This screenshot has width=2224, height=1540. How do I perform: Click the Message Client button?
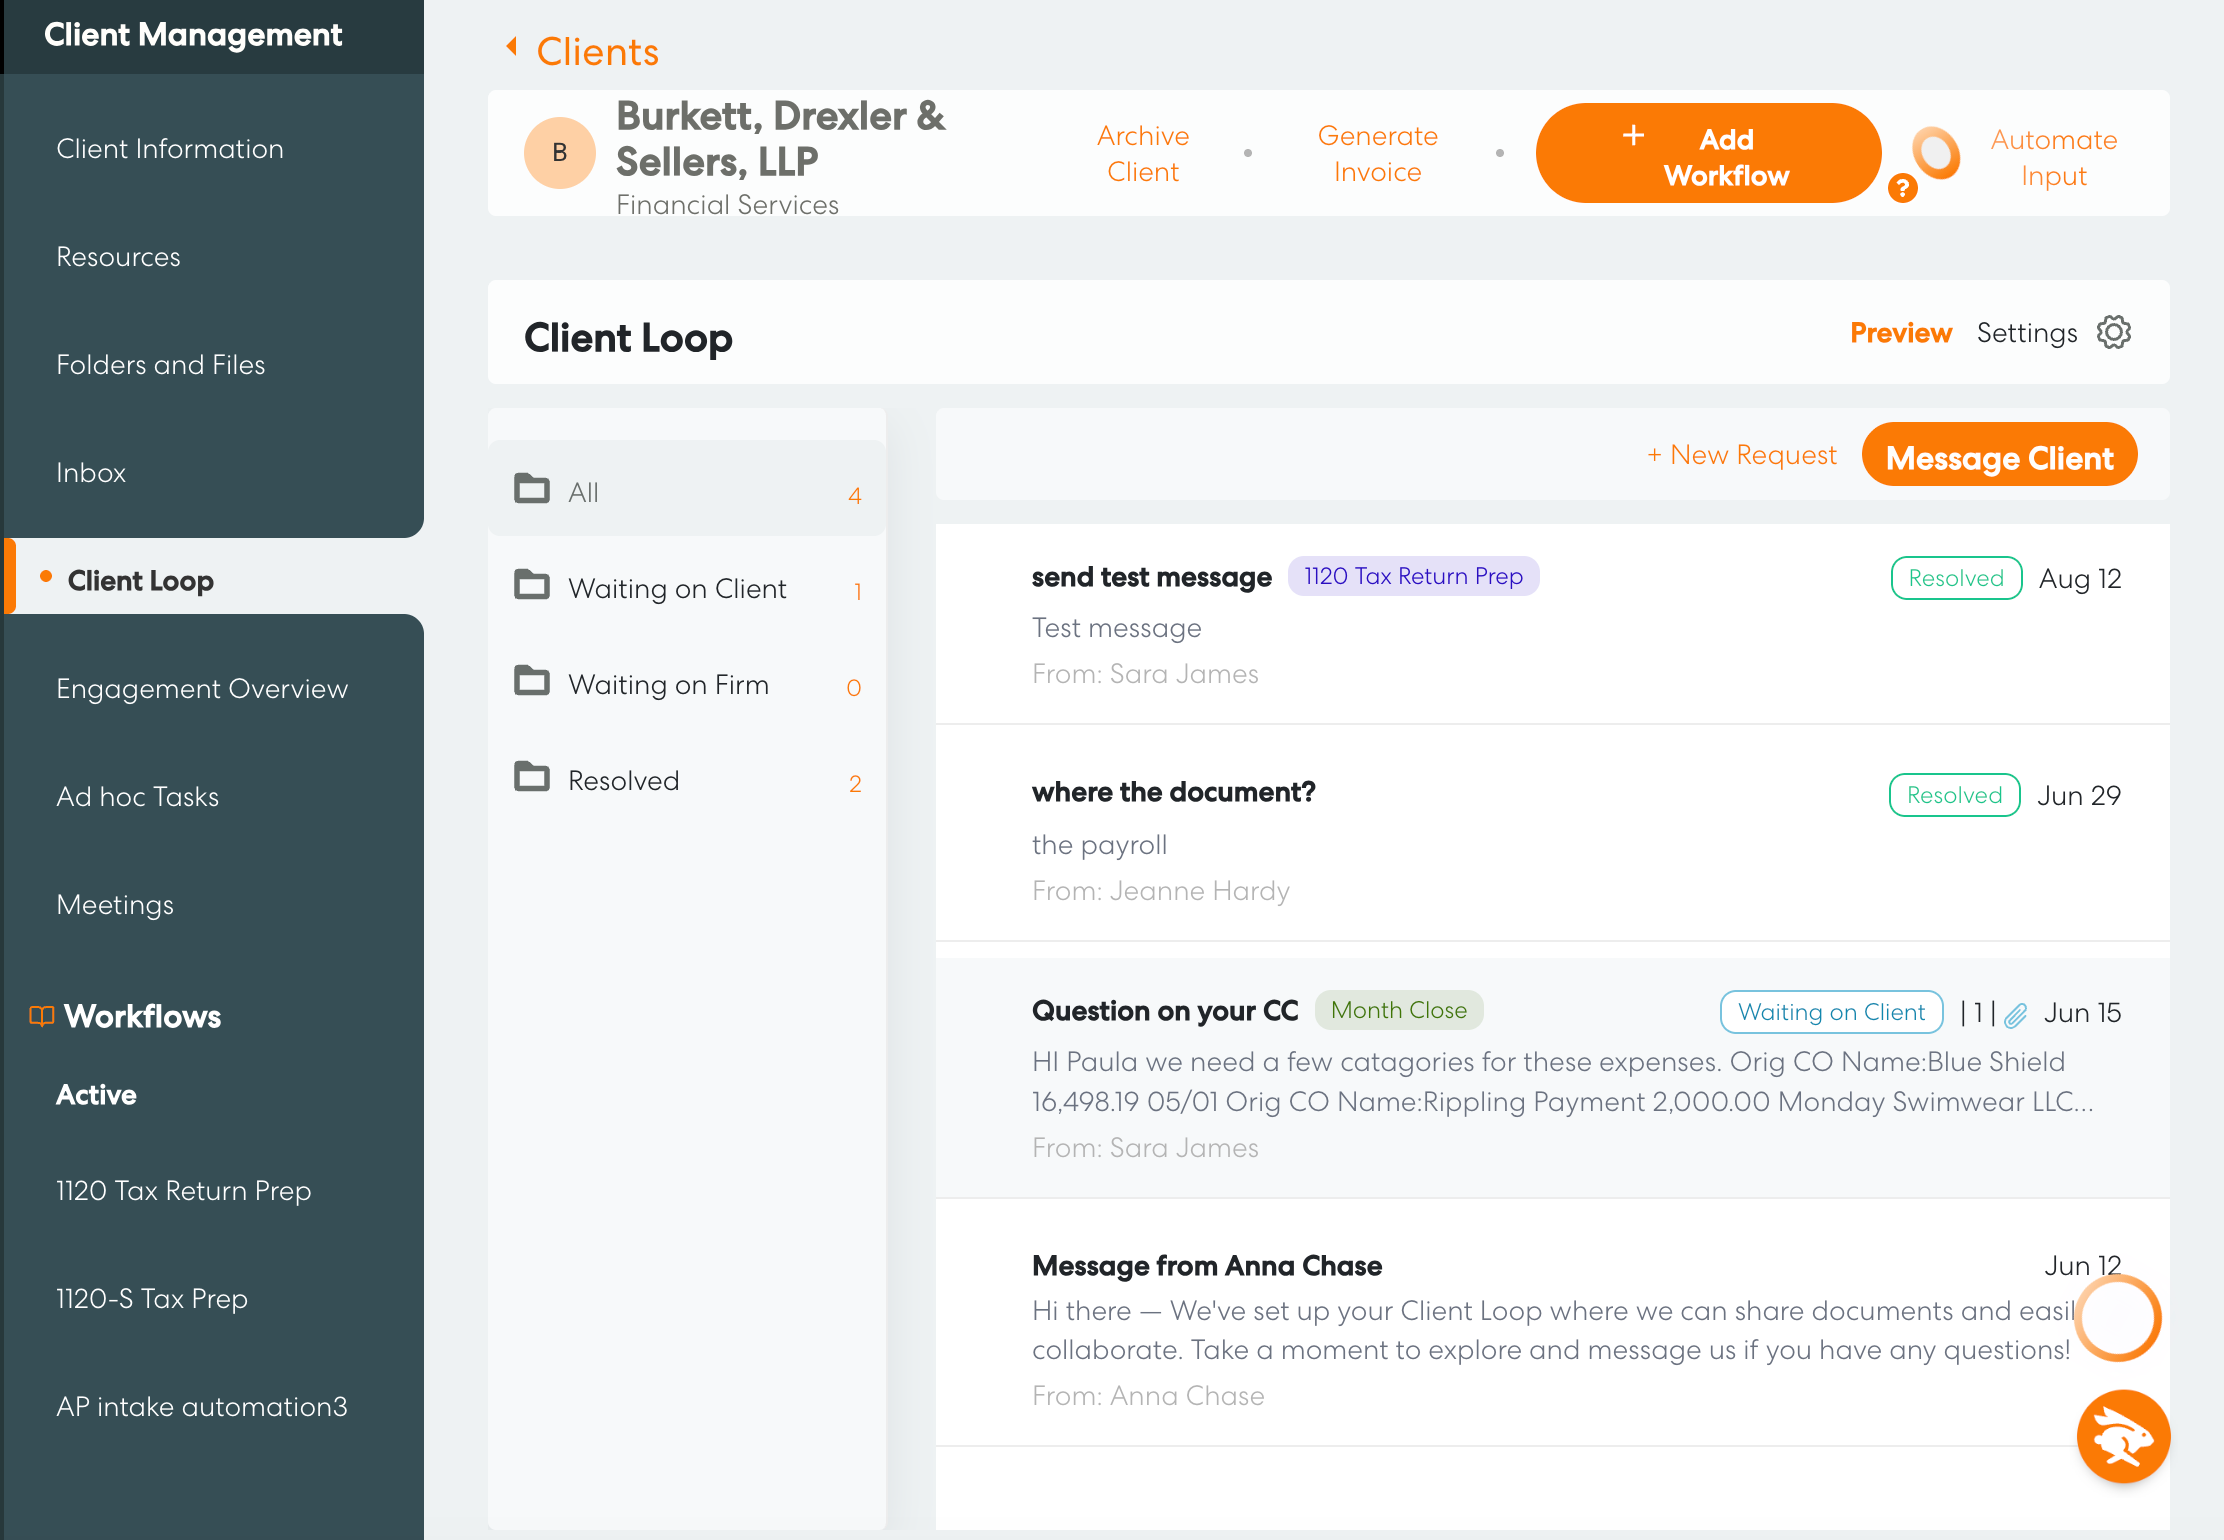(x=1999, y=456)
